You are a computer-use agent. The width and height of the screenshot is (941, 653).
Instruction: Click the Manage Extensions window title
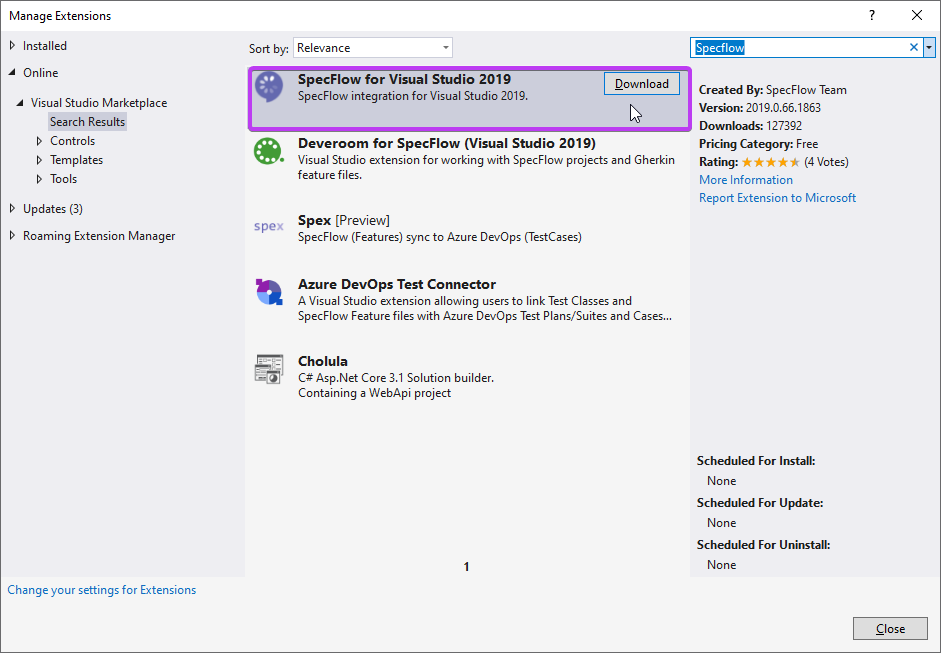(x=60, y=16)
